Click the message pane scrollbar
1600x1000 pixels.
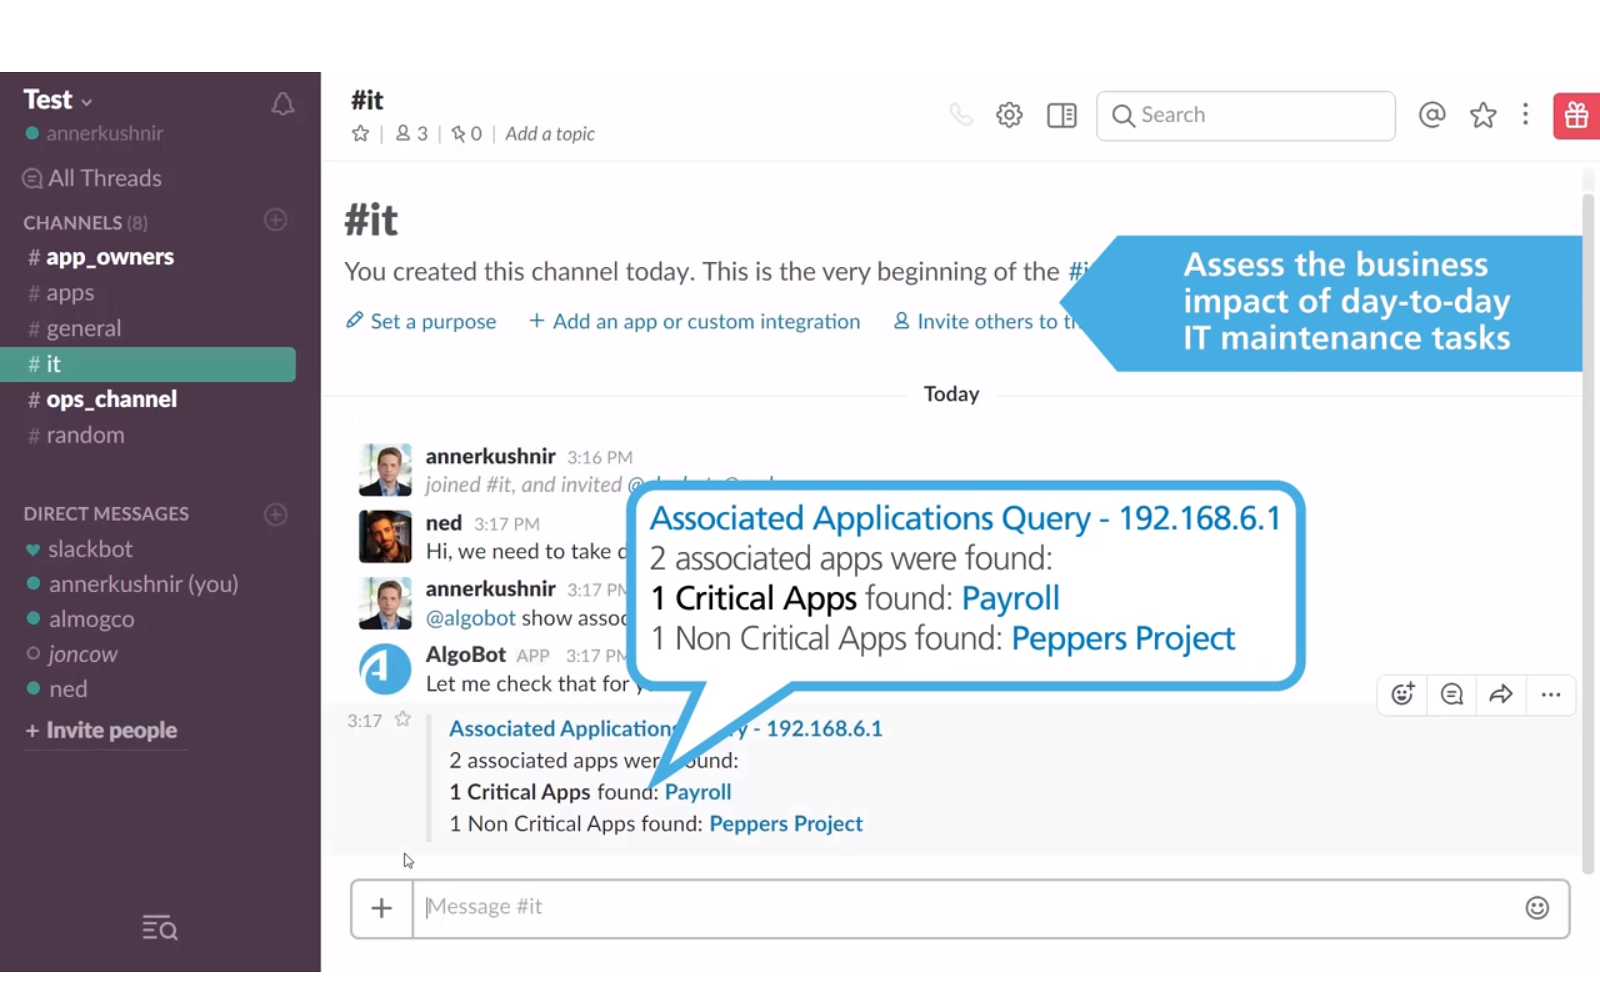(1588, 533)
